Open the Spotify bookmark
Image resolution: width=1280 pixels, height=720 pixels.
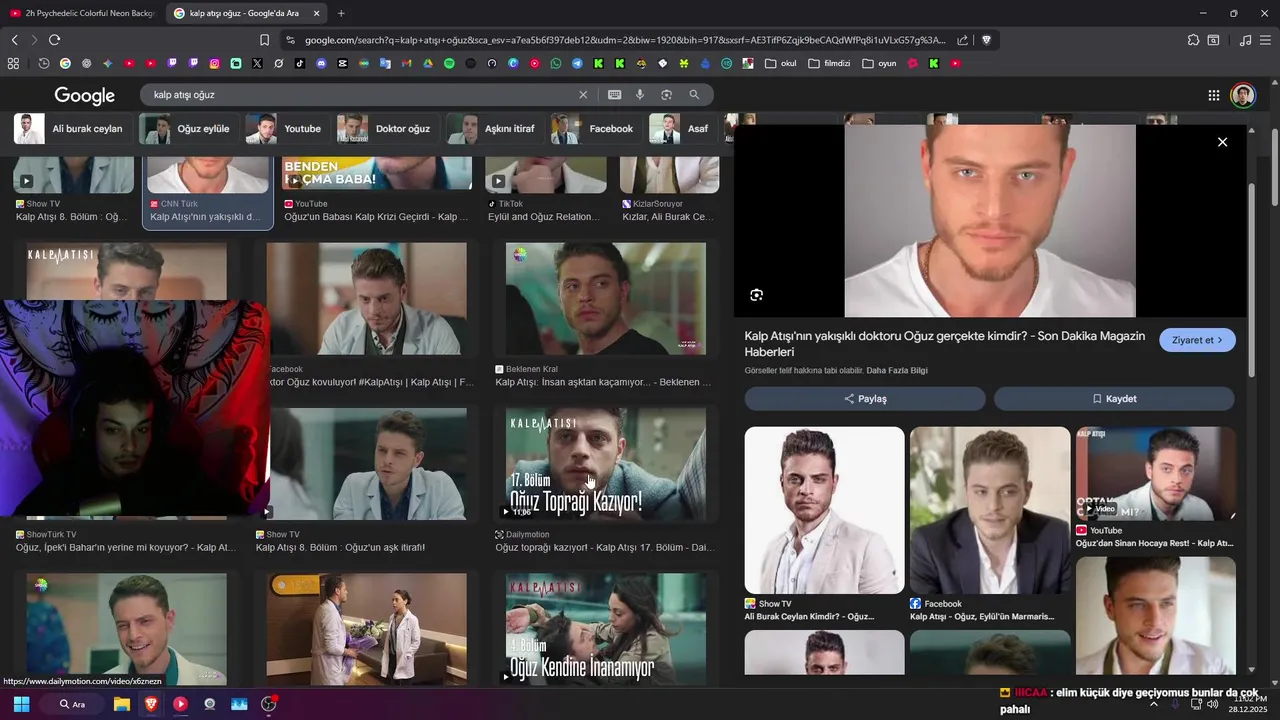[449, 63]
